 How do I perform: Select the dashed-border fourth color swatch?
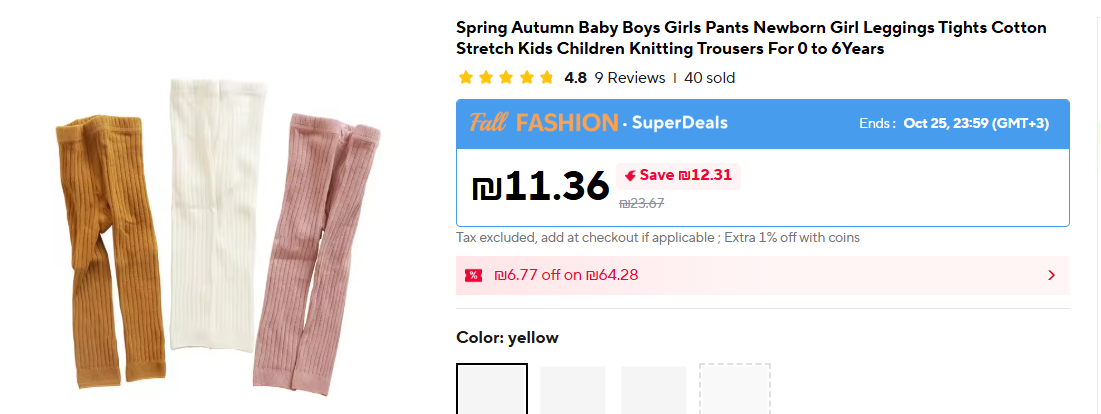point(734,390)
